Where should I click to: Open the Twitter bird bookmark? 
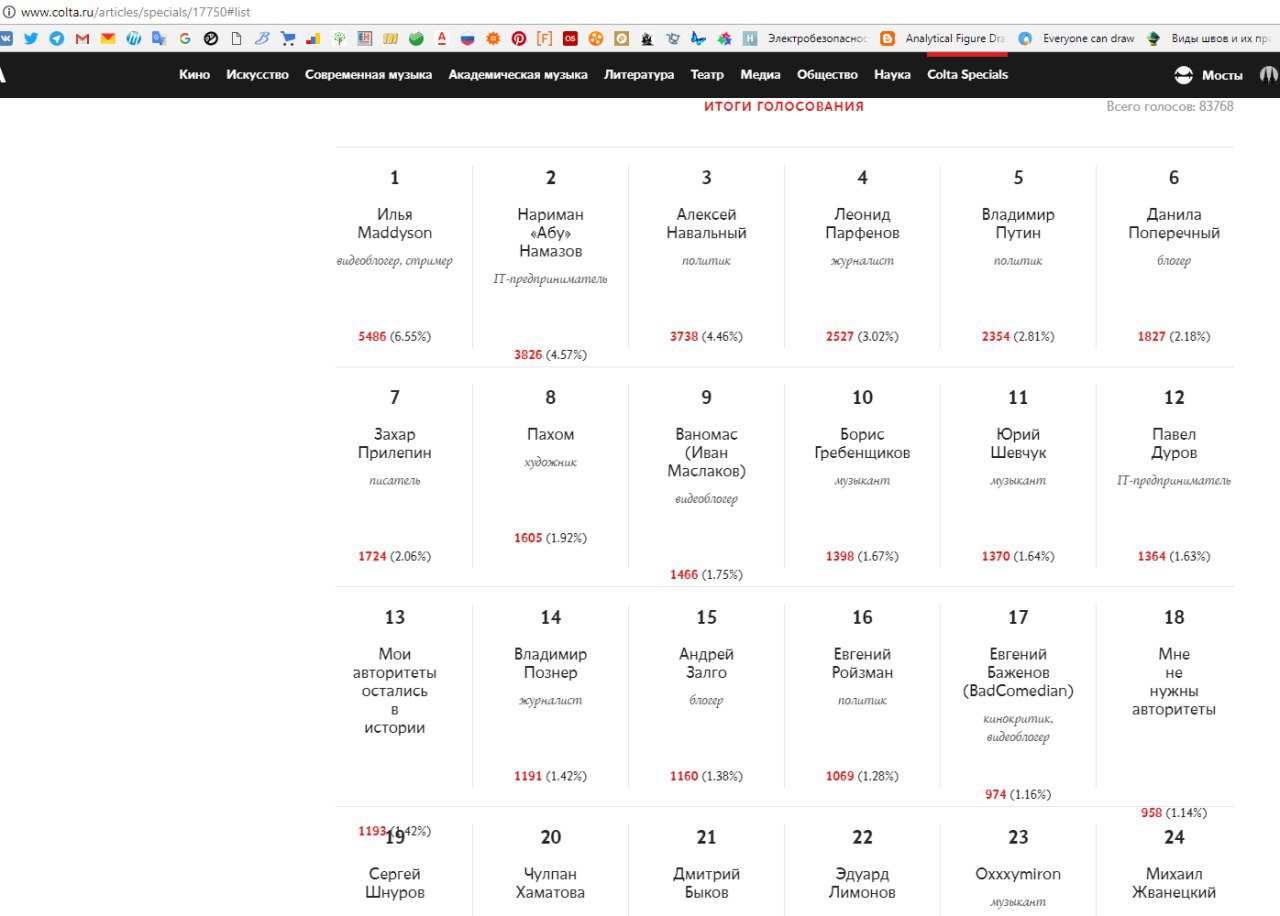point(31,39)
